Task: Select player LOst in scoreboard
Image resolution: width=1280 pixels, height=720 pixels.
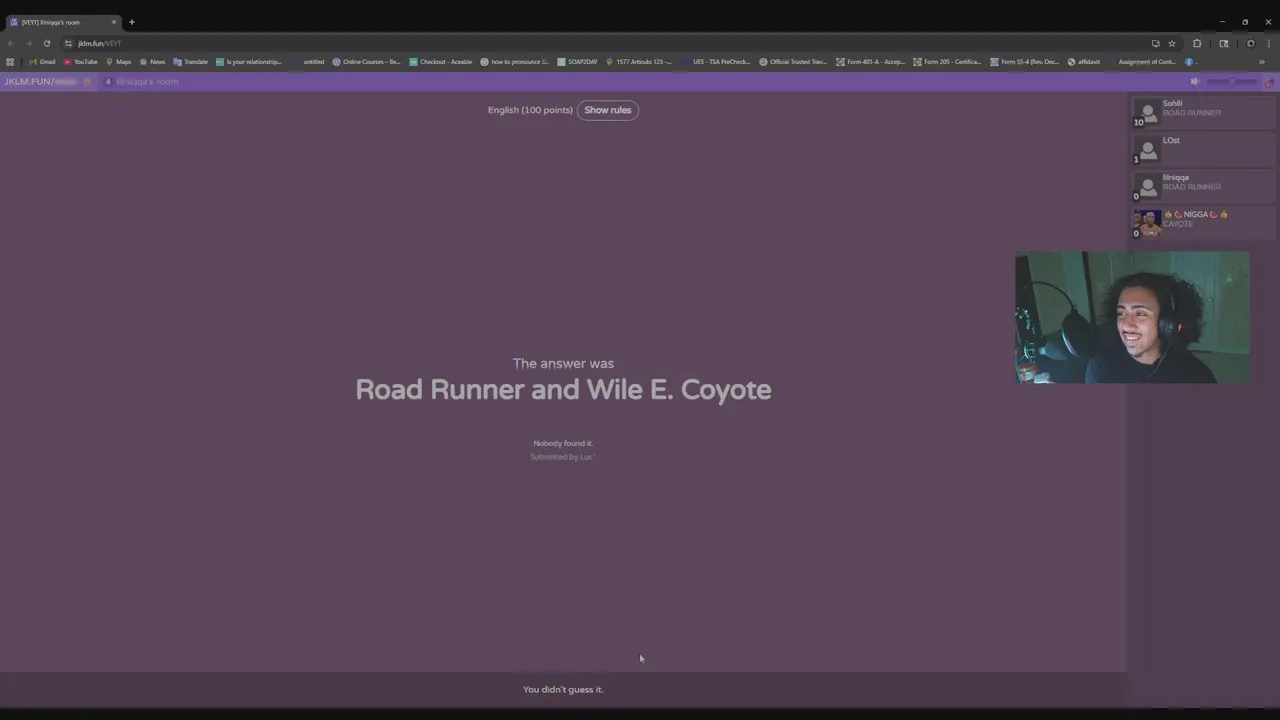Action: click(1203, 149)
